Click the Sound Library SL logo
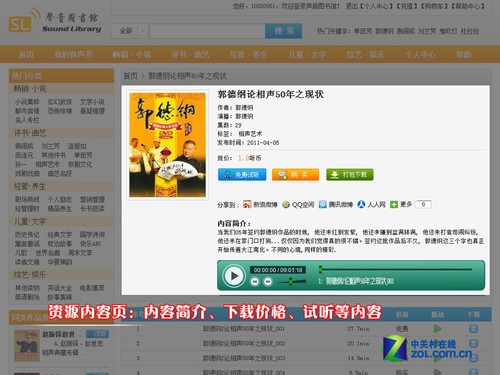 point(55,21)
